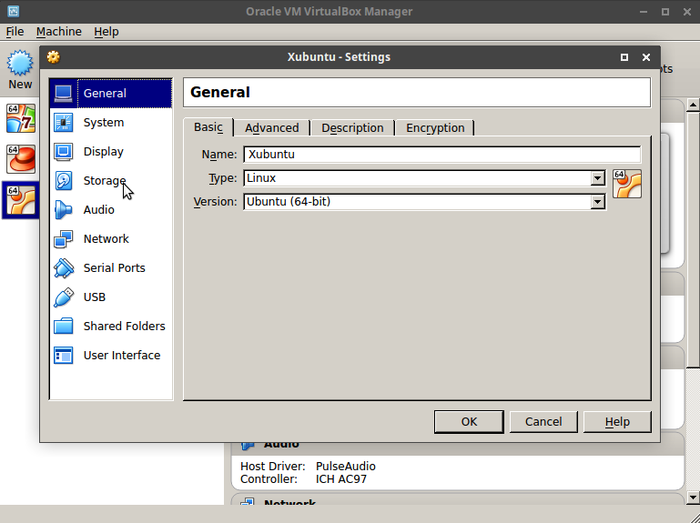Open the Network settings icon
This screenshot has height=523, width=700.
click(63, 239)
